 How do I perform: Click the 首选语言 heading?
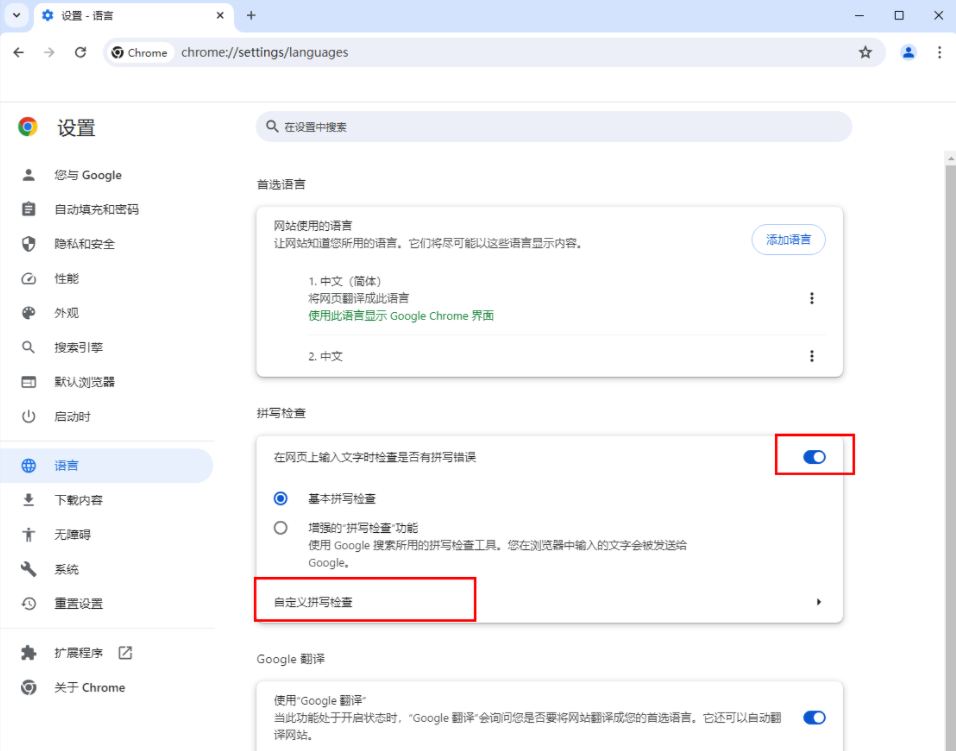pyautogui.click(x=281, y=184)
